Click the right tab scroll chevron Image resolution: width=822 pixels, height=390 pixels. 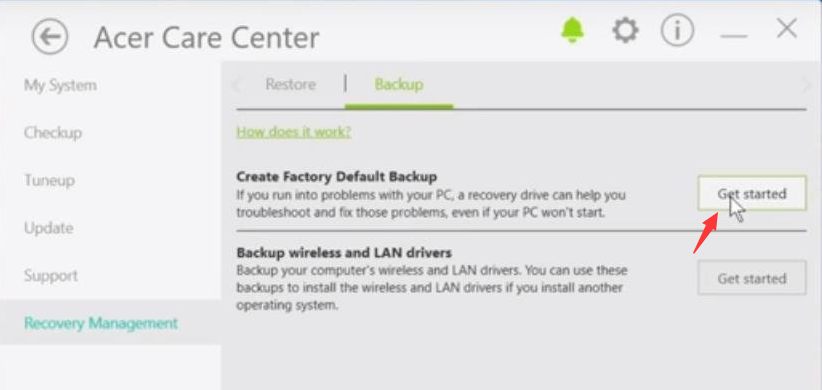pos(806,85)
